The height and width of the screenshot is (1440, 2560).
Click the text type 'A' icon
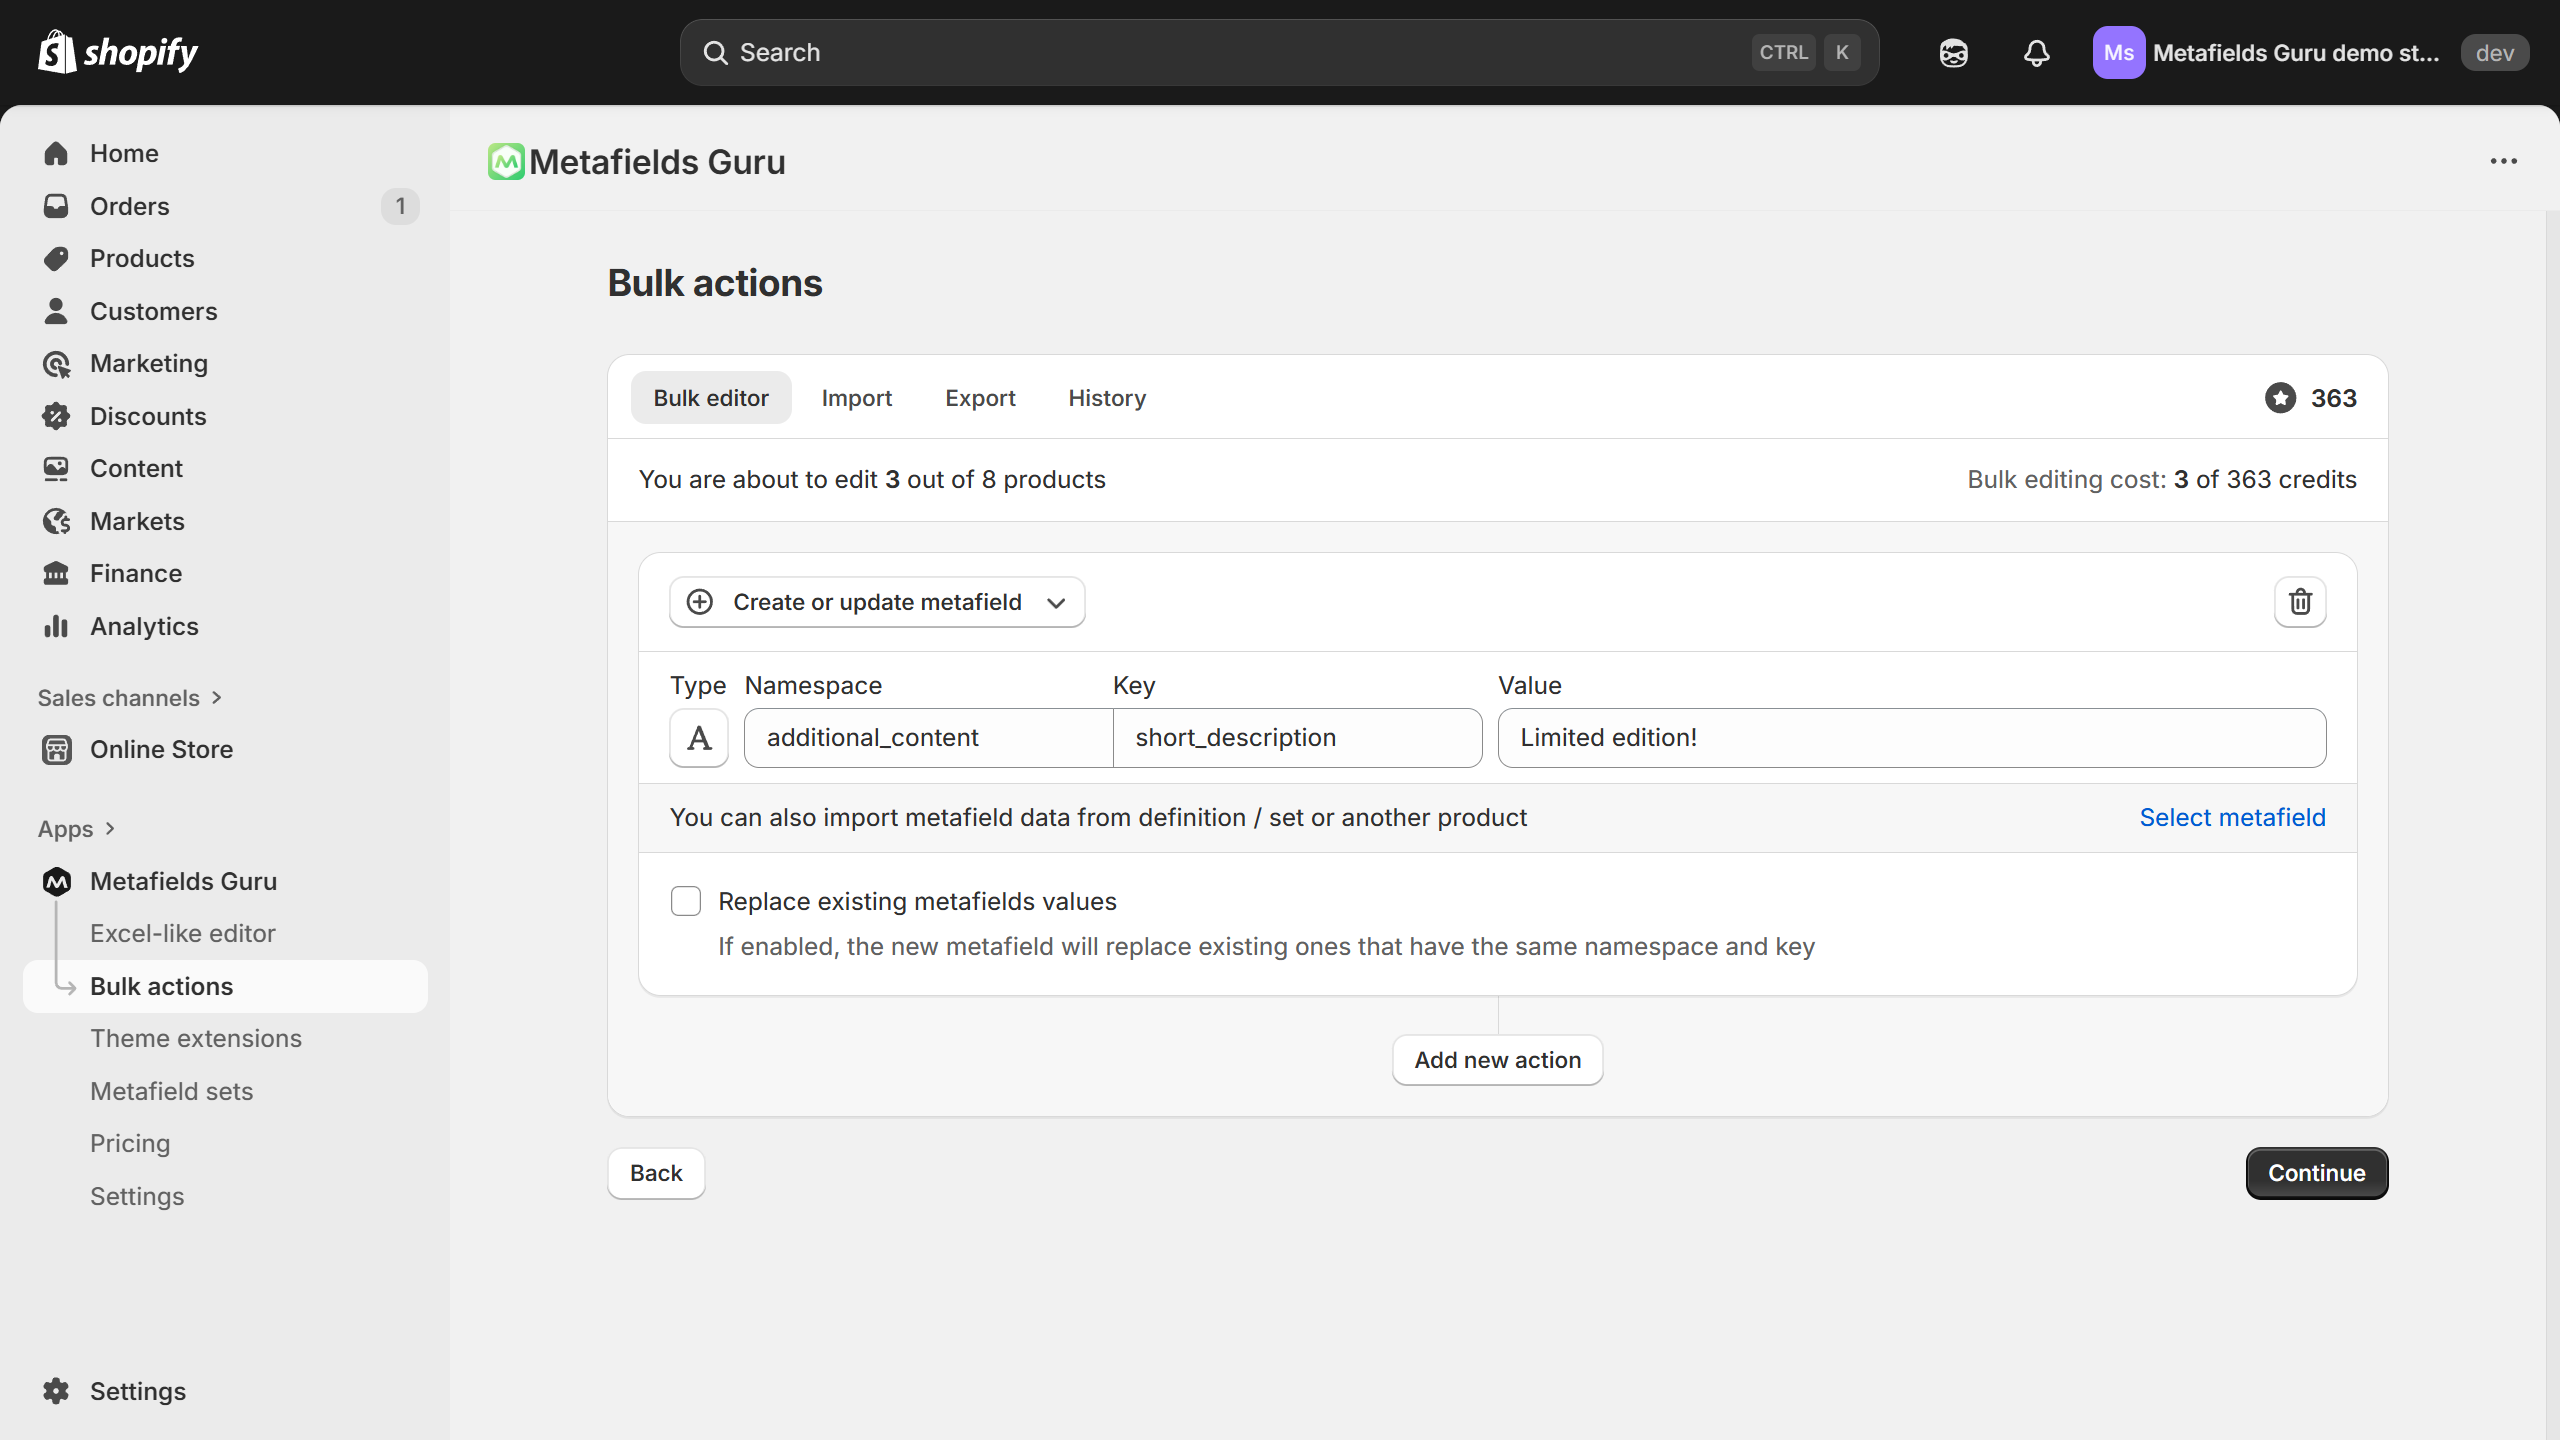click(x=699, y=738)
